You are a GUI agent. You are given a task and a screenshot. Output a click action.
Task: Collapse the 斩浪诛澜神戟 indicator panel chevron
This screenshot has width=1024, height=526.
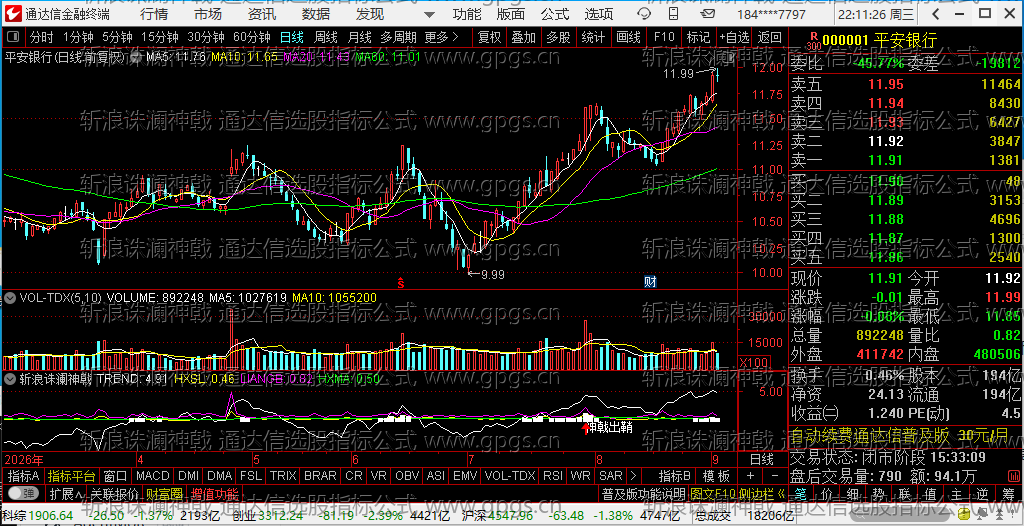[10, 378]
